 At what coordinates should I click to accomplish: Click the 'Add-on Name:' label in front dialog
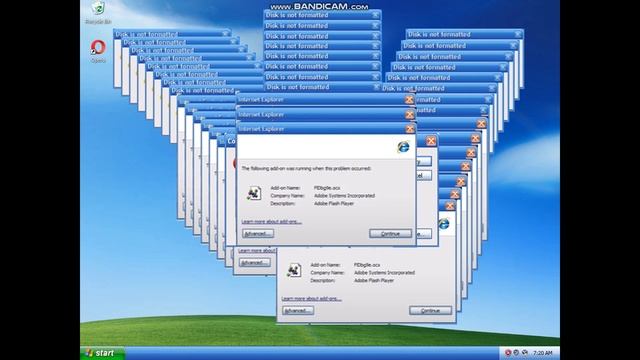(x=285, y=188)
